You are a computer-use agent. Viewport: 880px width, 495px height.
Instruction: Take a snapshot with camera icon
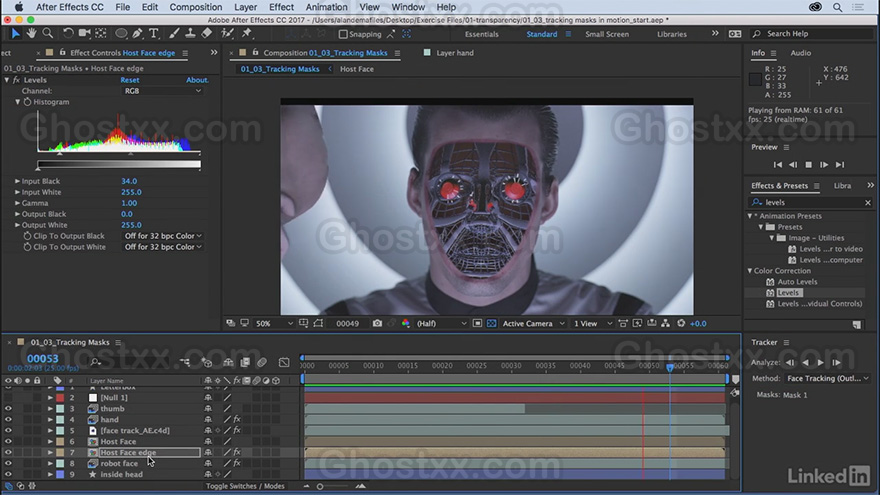pos(377,323)
